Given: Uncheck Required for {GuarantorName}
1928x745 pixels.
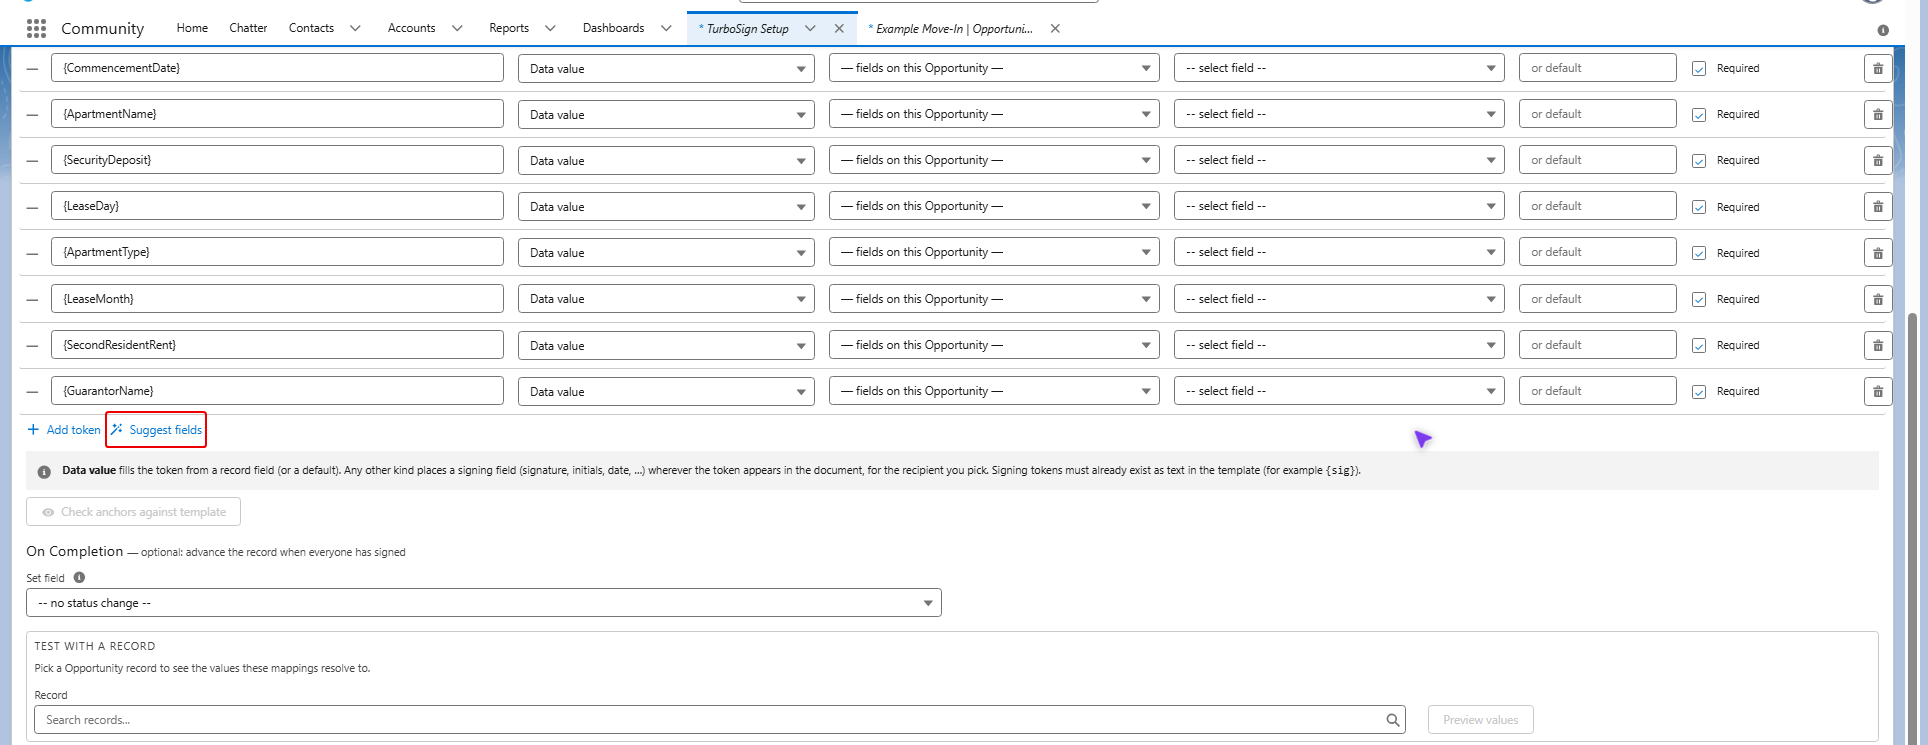Looking at the screenshot, I should tap(1699, 392).
